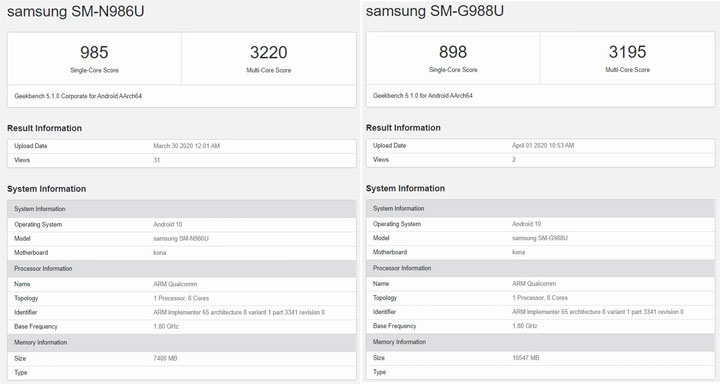Screen dimensions: 720x384
Task: Click the samsung SM-G988U page heading
Action: (434, 11)
